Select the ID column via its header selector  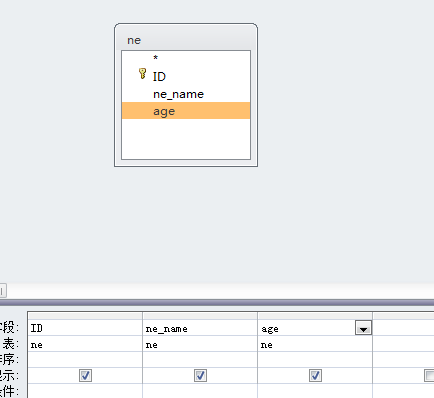click(x=85, y=316)
